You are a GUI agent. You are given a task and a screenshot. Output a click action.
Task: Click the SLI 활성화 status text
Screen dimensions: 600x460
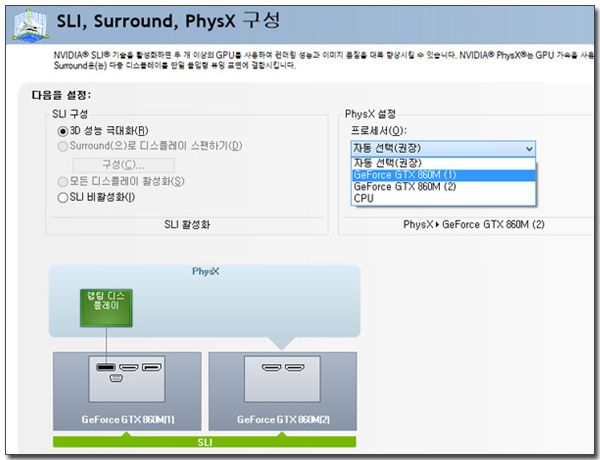point(187,225)
